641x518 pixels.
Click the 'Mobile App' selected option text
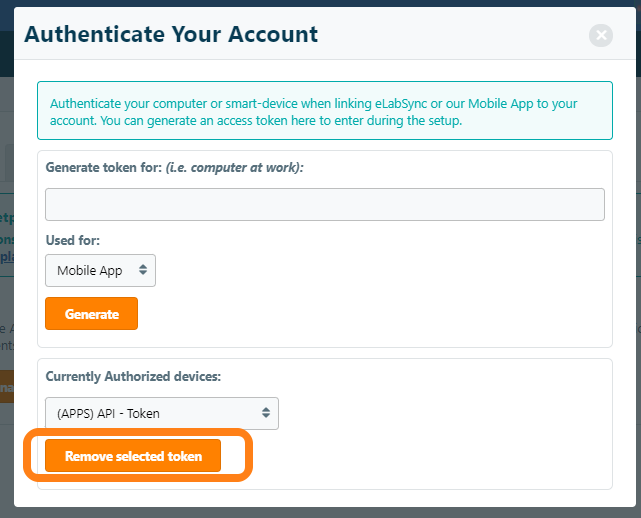[89, 270]
